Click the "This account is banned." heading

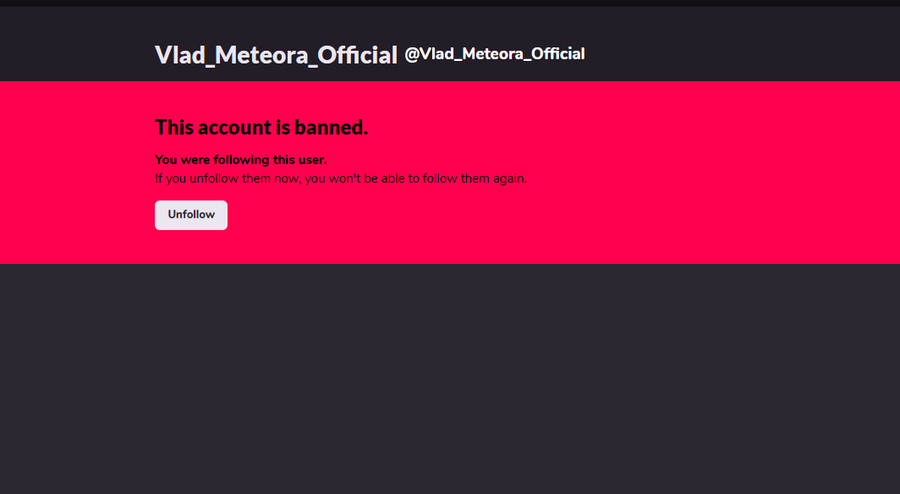[x=262, y=127]
